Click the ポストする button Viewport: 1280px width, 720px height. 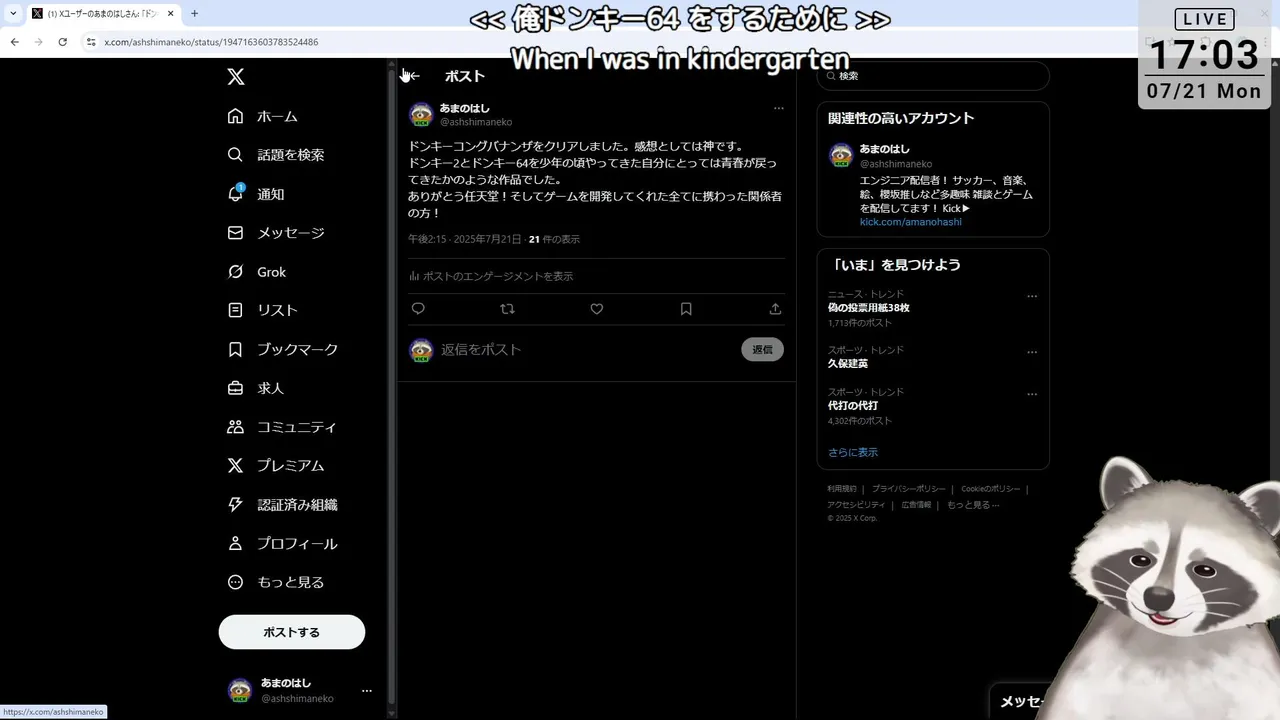point(292,632)
